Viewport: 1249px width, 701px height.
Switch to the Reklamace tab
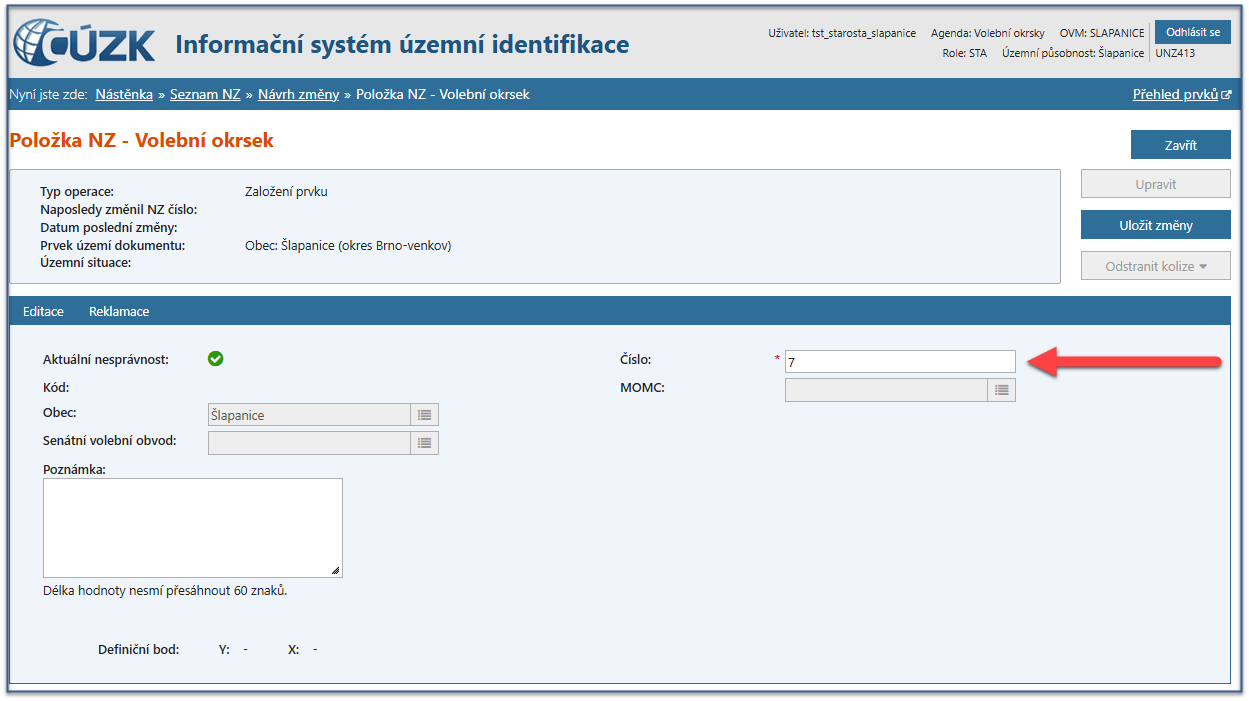[x=119, y=311]
